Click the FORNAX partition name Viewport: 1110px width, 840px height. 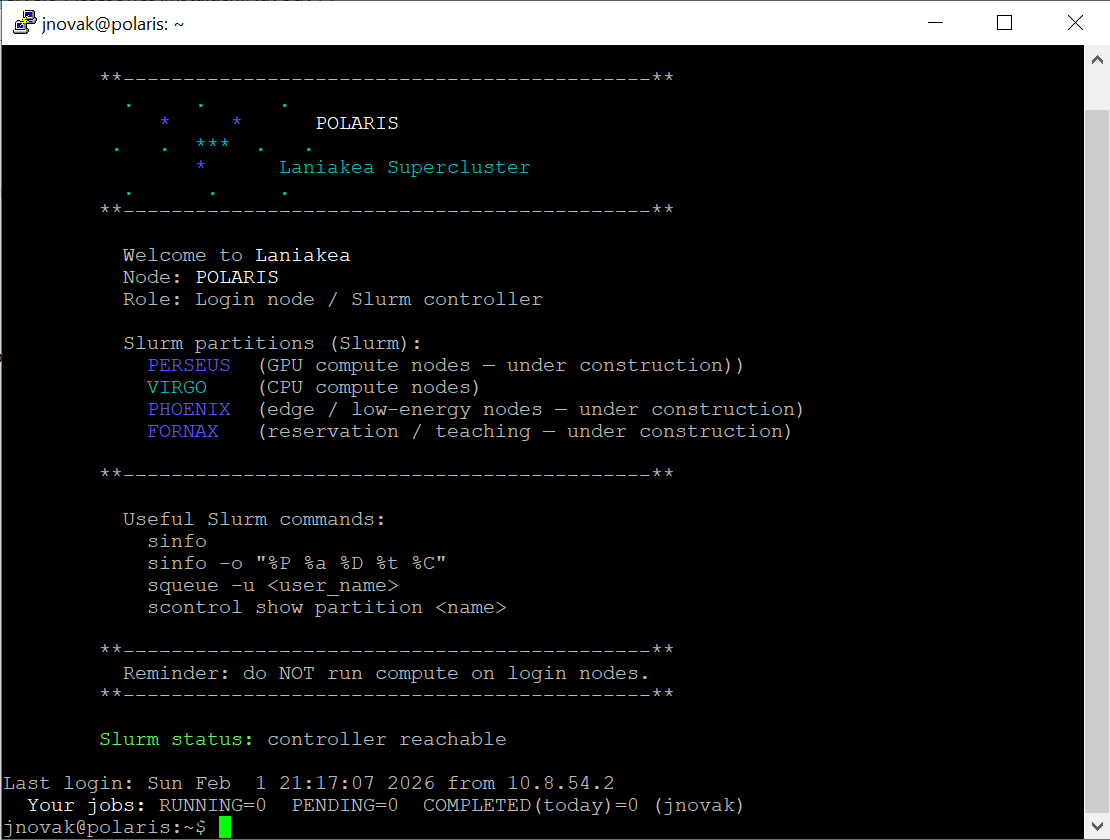pos(183,431)
